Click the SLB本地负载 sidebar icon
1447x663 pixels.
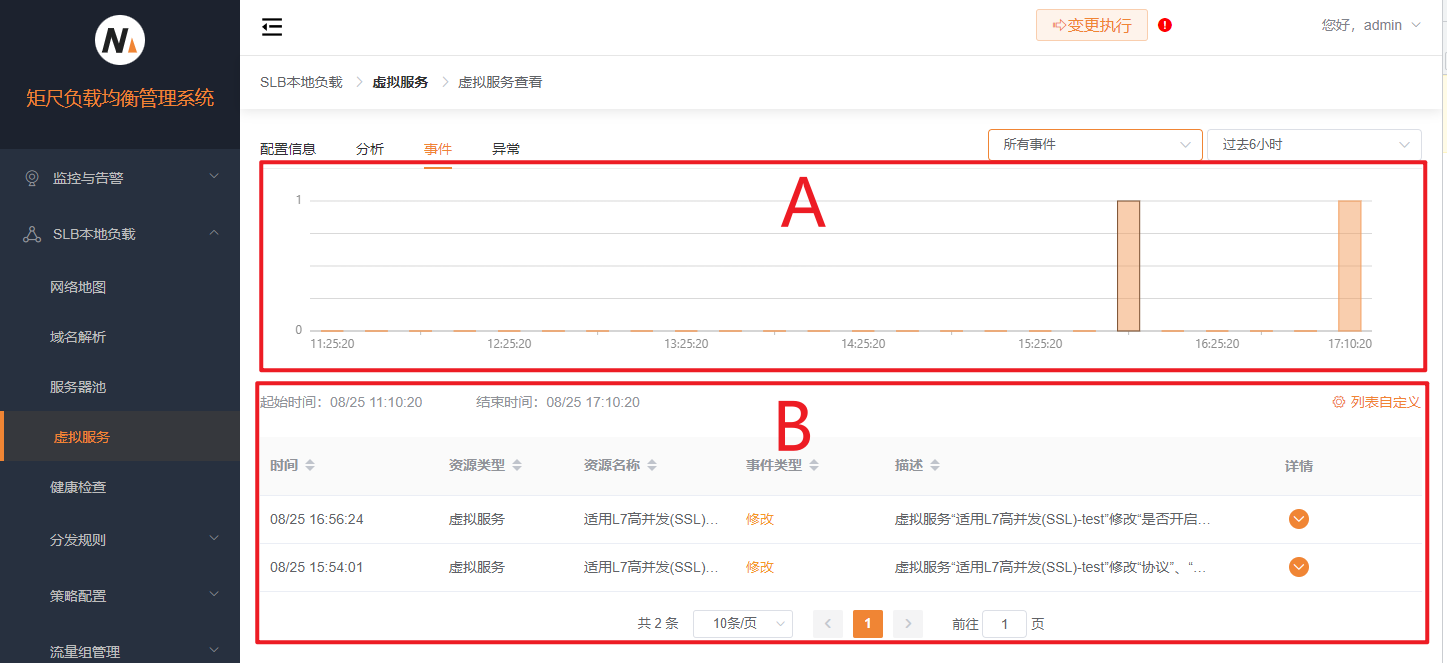pos(31,233)
